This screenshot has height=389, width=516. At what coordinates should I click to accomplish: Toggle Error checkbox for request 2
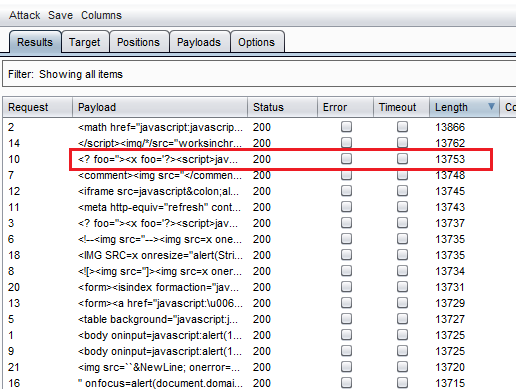[x=346, y=127]
